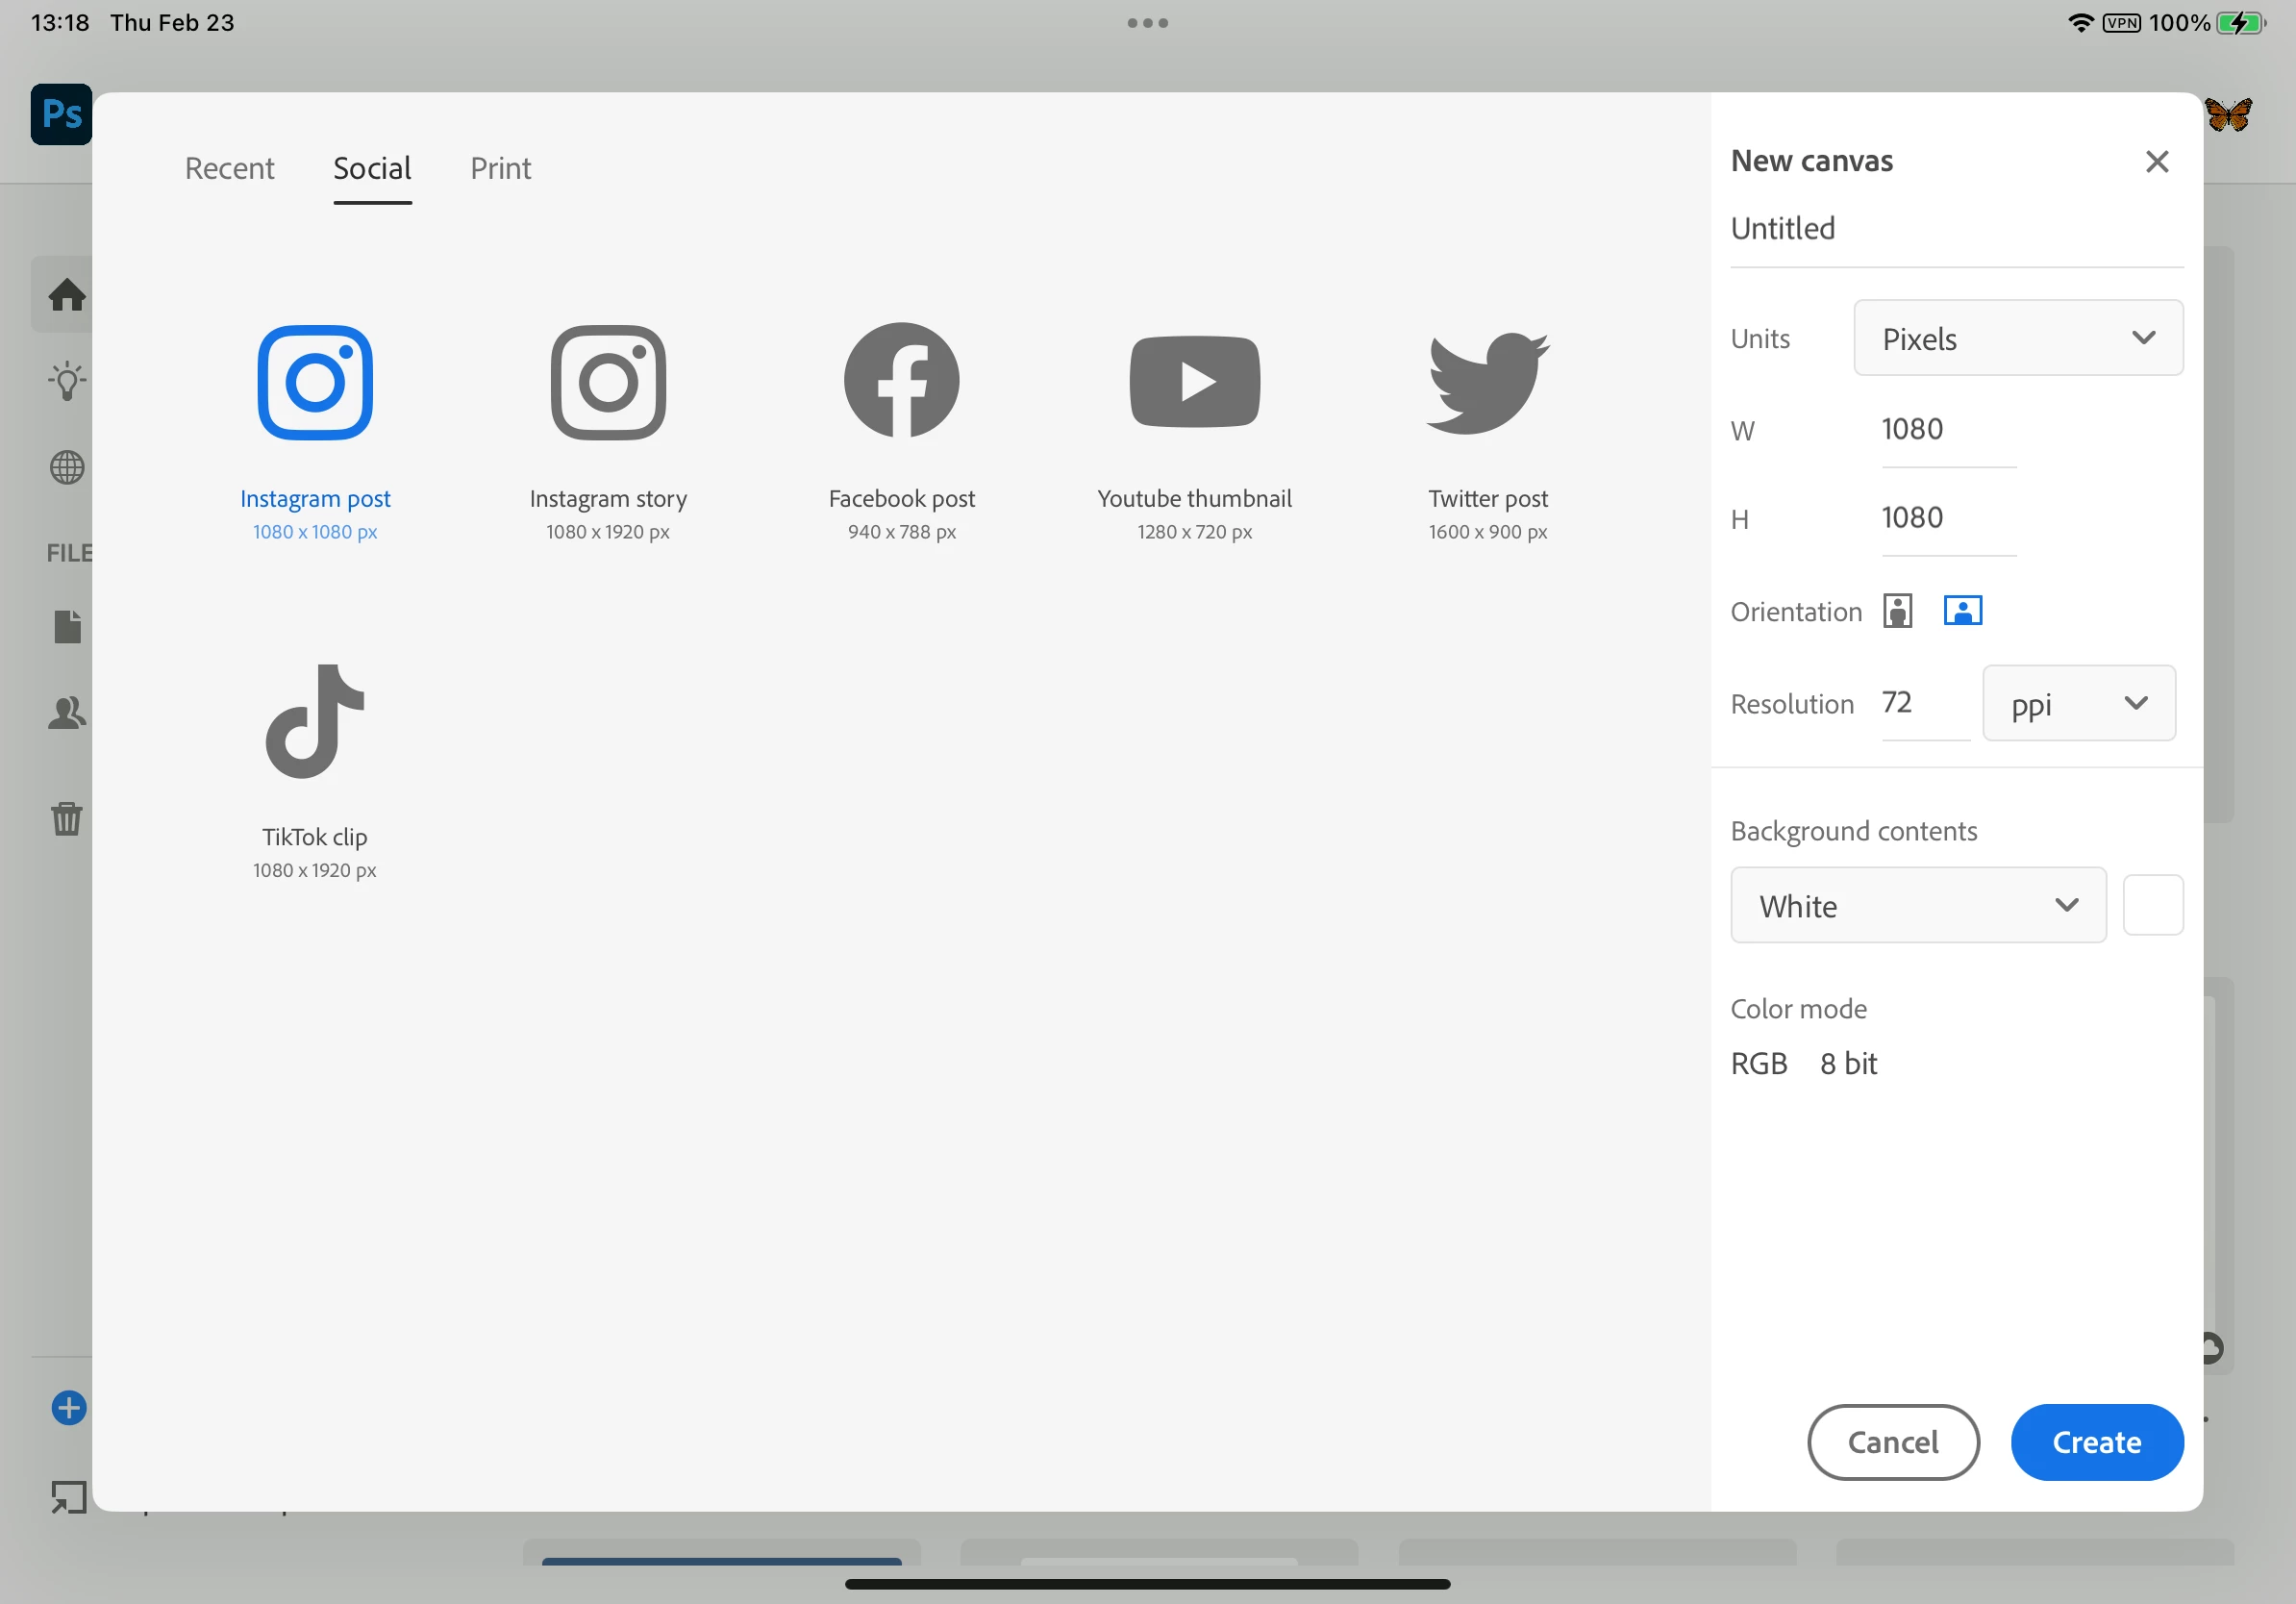Open the Units Pixels dropdown
Image resolution: width=2296 pixels, height=1604 pixels.
pos(2017,339)
